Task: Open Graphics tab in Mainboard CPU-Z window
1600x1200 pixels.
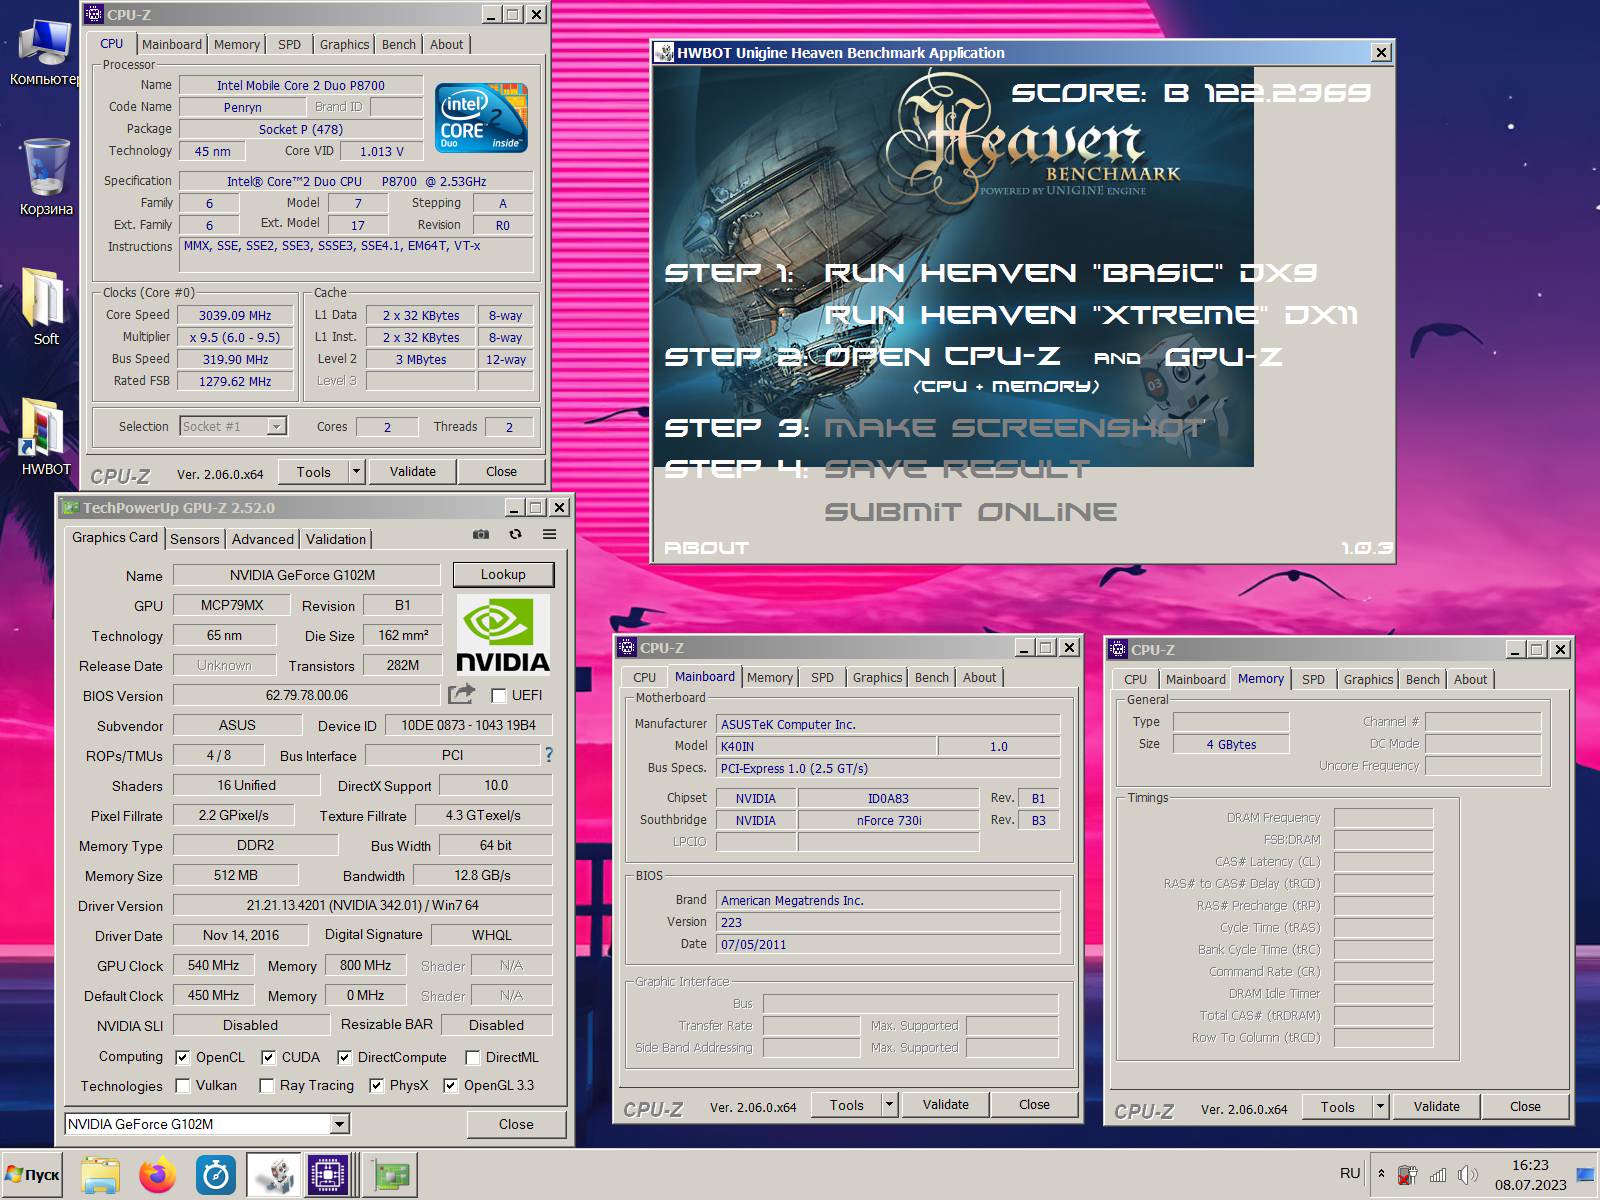Action: click(878, 677)
